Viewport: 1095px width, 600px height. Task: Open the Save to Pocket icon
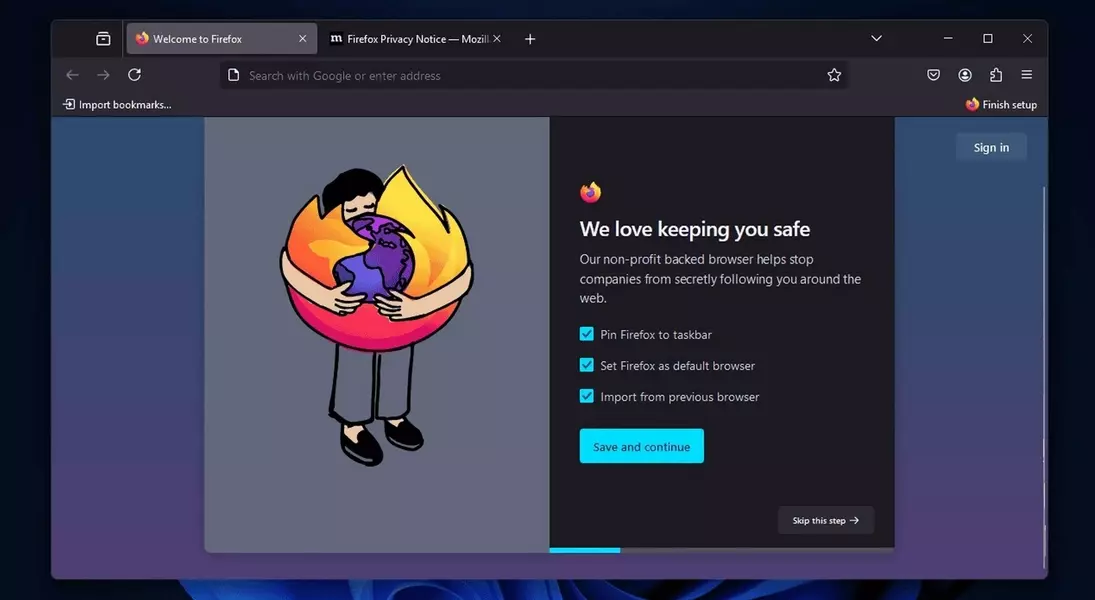[x=933, y=75]
